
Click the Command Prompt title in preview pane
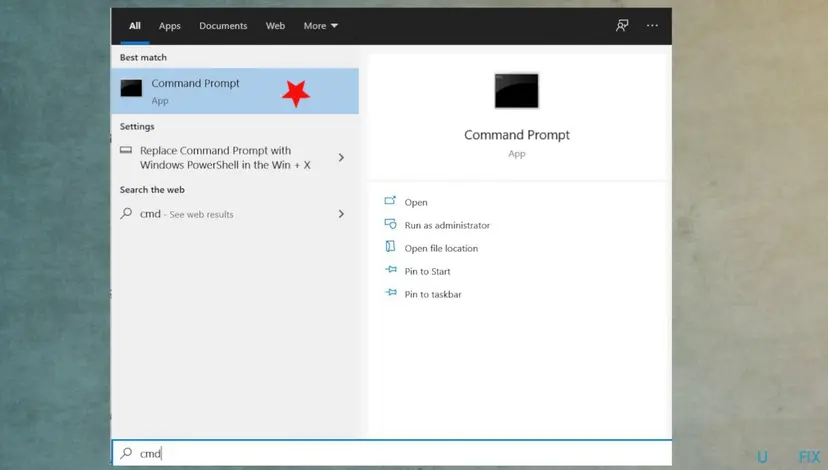point(517,135)
